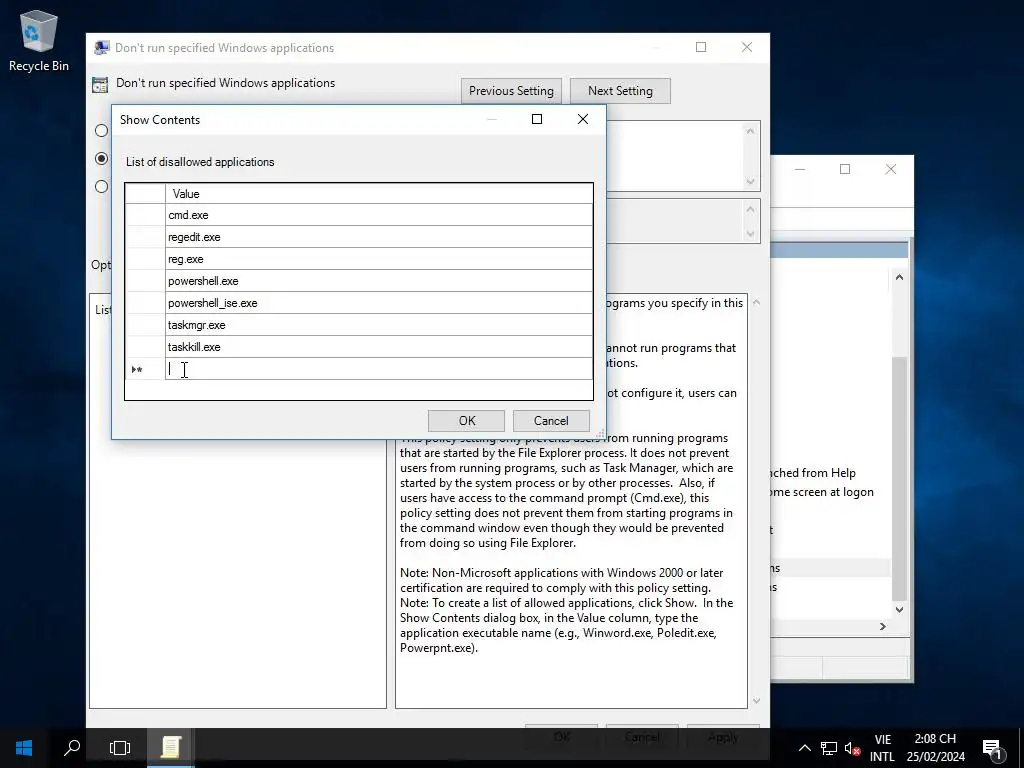
Task: Open the muted volume tray icon
Action: (852, 748)
